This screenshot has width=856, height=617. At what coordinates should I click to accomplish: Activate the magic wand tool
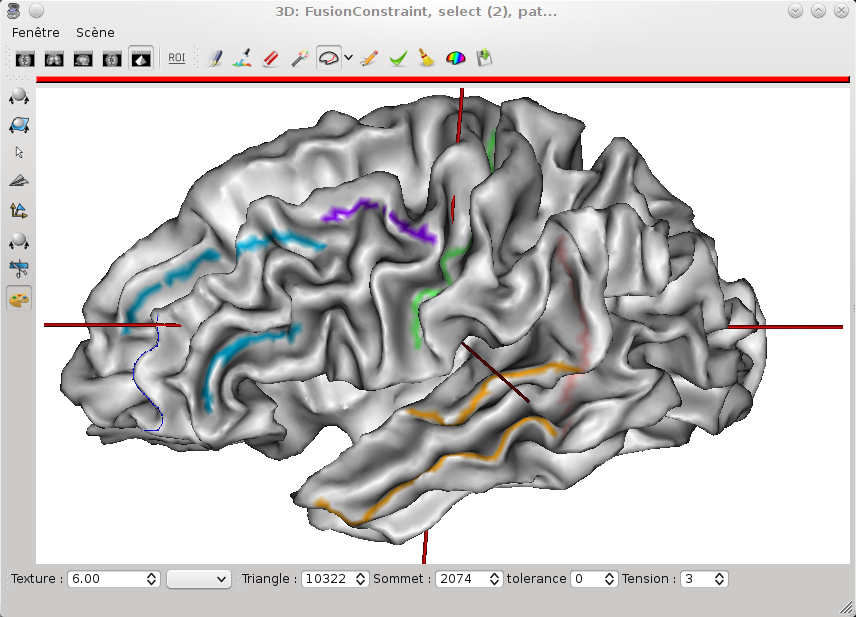pos(298,59)
